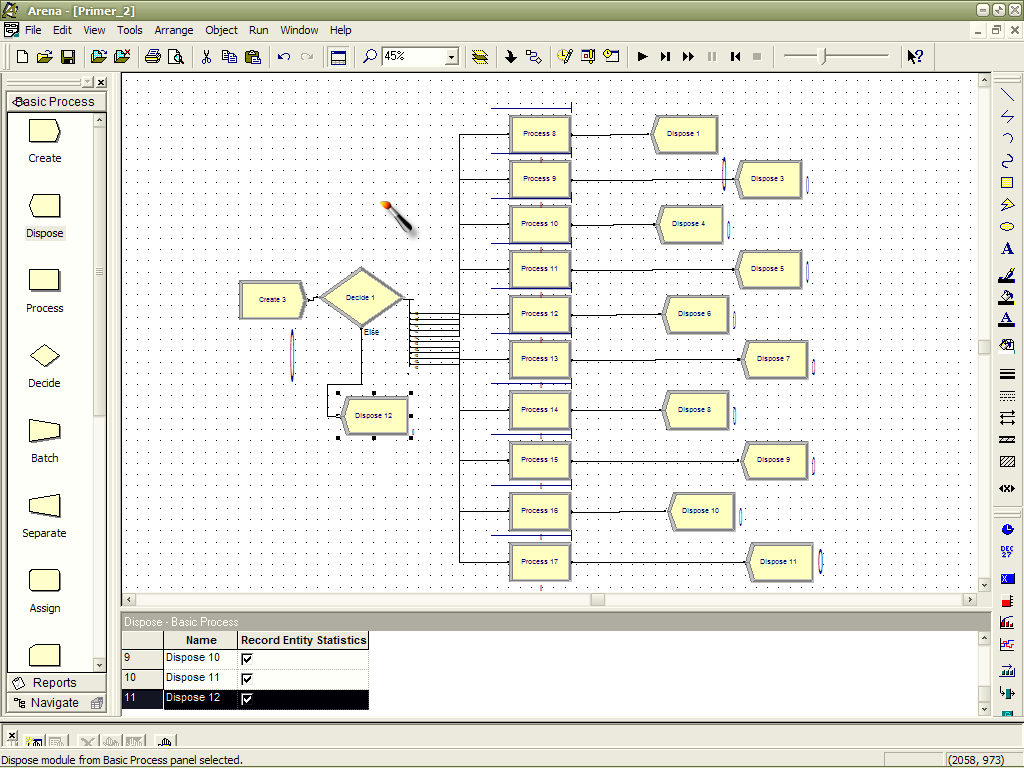Viewport: 1024px width, 768px height.
Task: Open the Edit menu
Action: [62, 30]
